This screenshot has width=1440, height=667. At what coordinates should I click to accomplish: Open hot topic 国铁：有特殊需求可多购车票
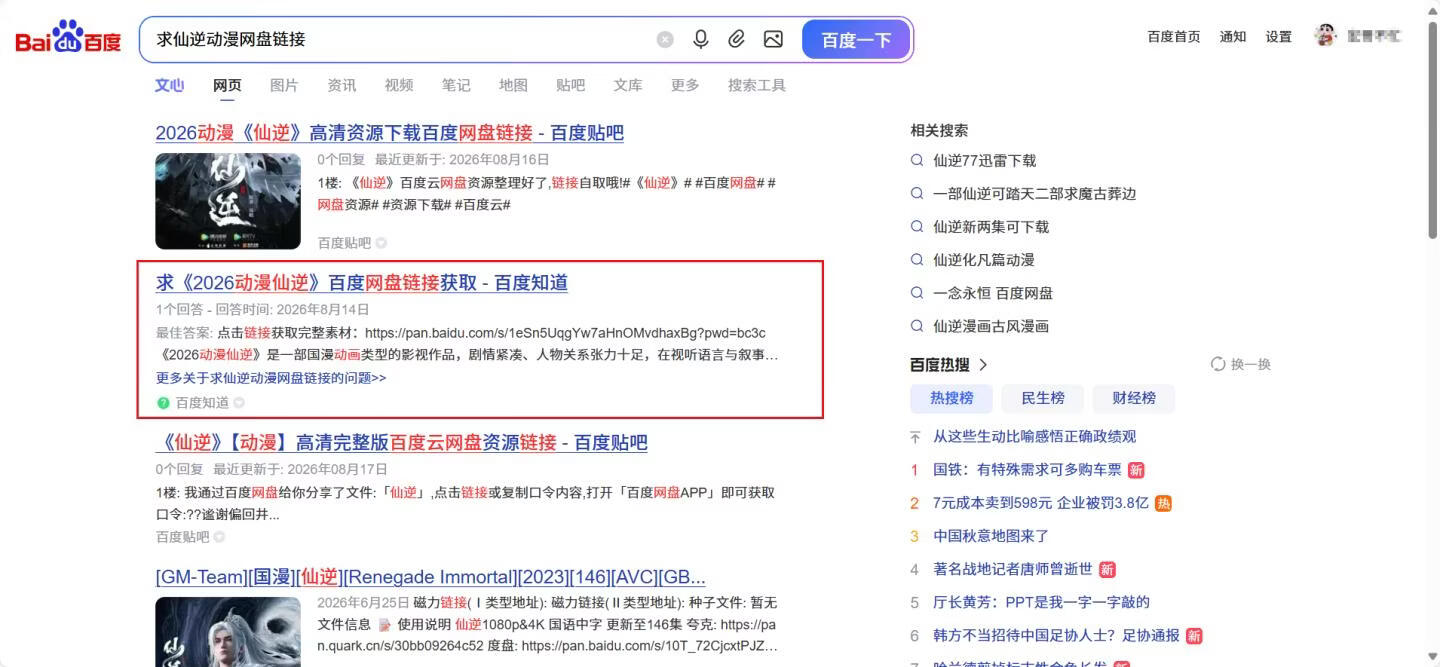tap(1027, 469)
